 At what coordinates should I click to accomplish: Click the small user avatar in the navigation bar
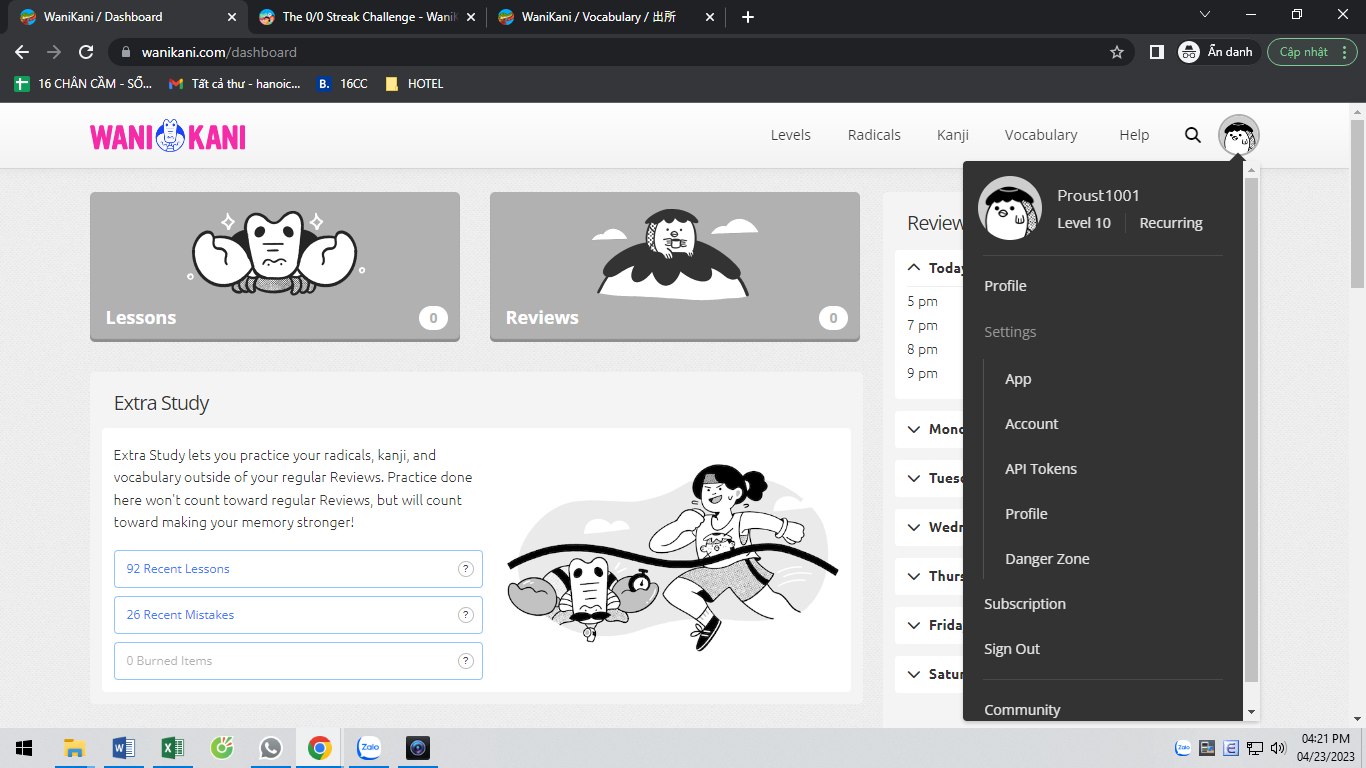[1239, 135]
